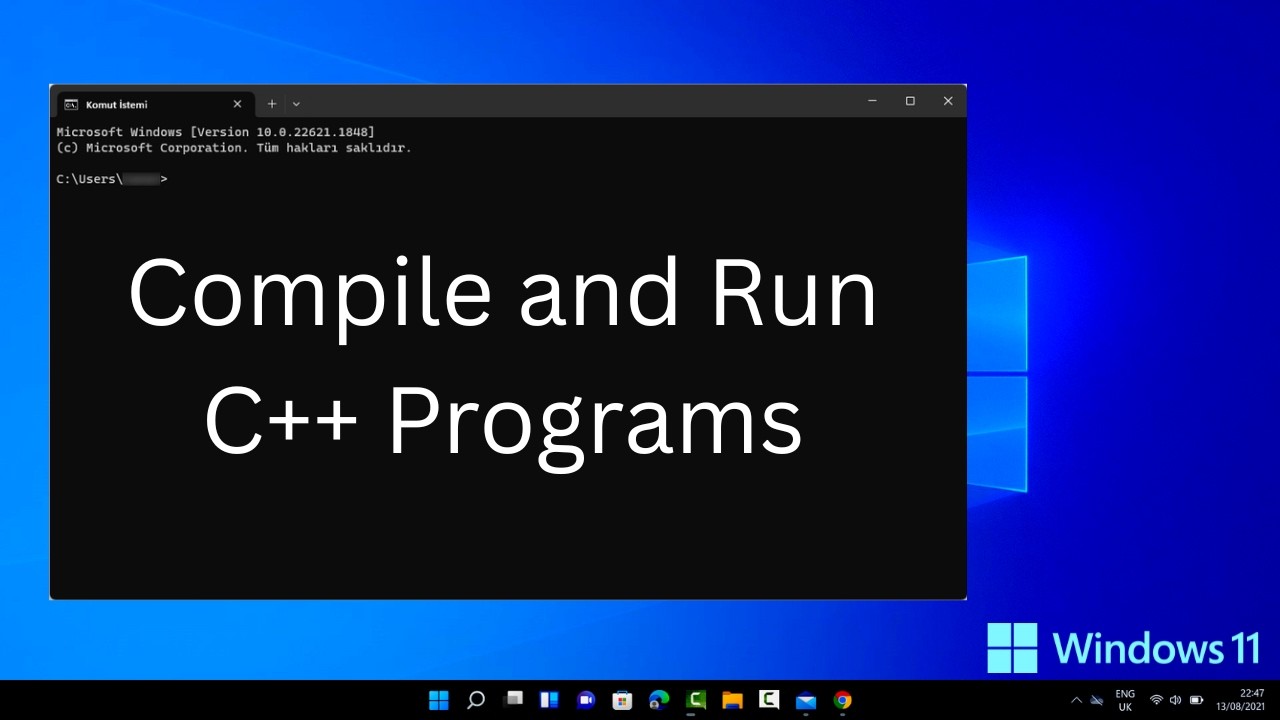Switch the ENG UK input language

tap(1125, 700)
